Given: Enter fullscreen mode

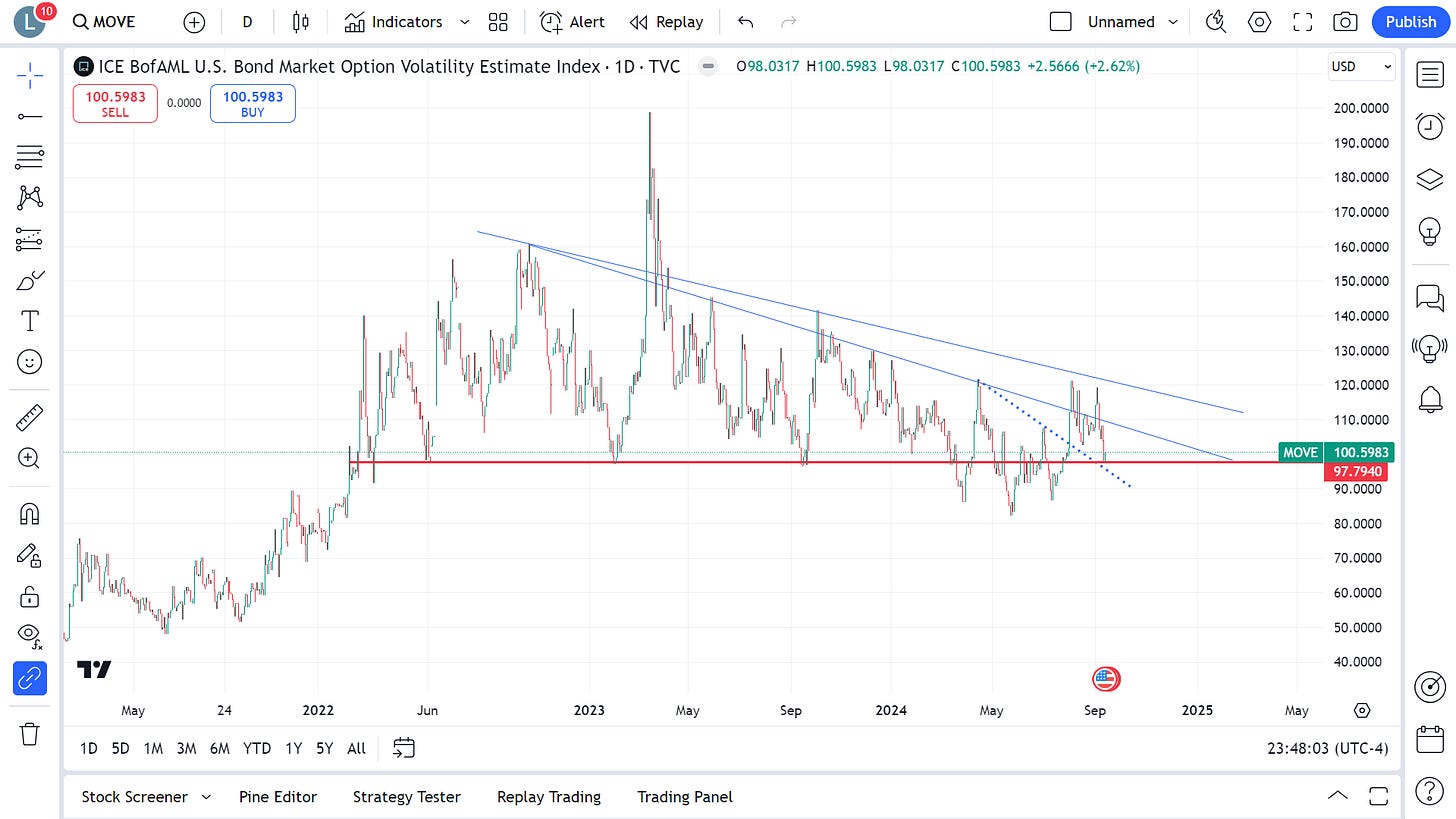Looking at the screenshot, I should click(x=1303, y=22).
